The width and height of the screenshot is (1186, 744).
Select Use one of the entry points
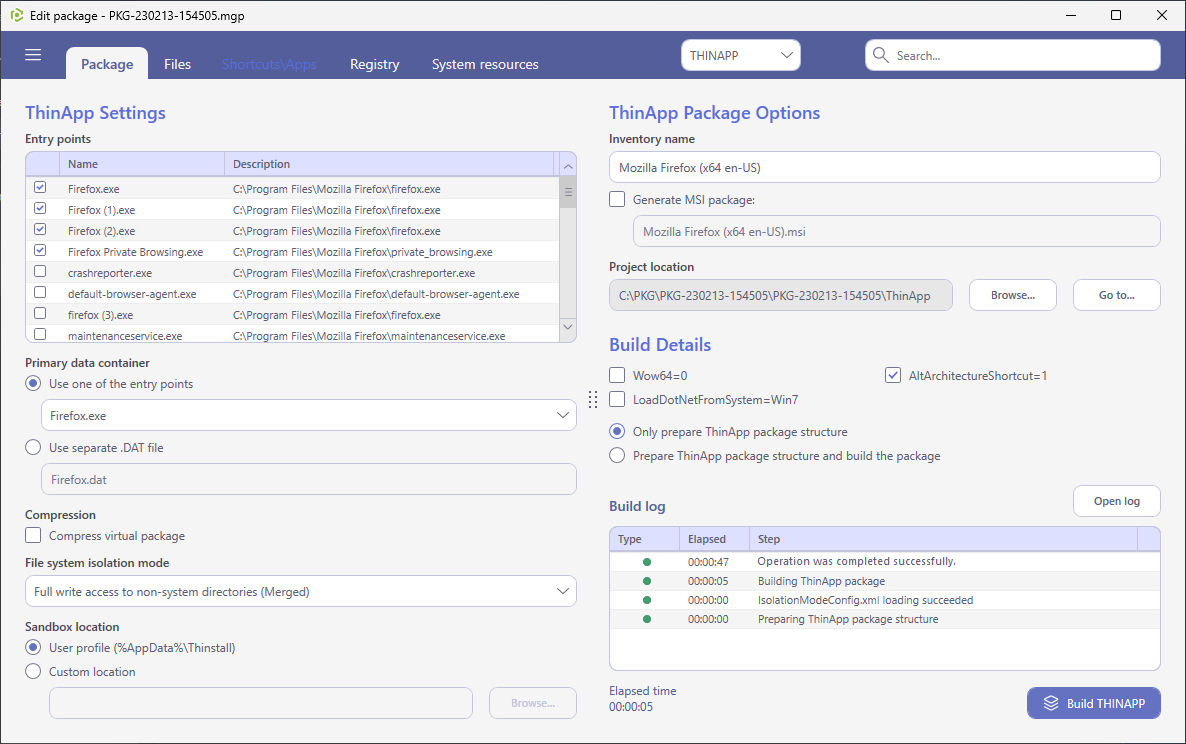[33, 384]
